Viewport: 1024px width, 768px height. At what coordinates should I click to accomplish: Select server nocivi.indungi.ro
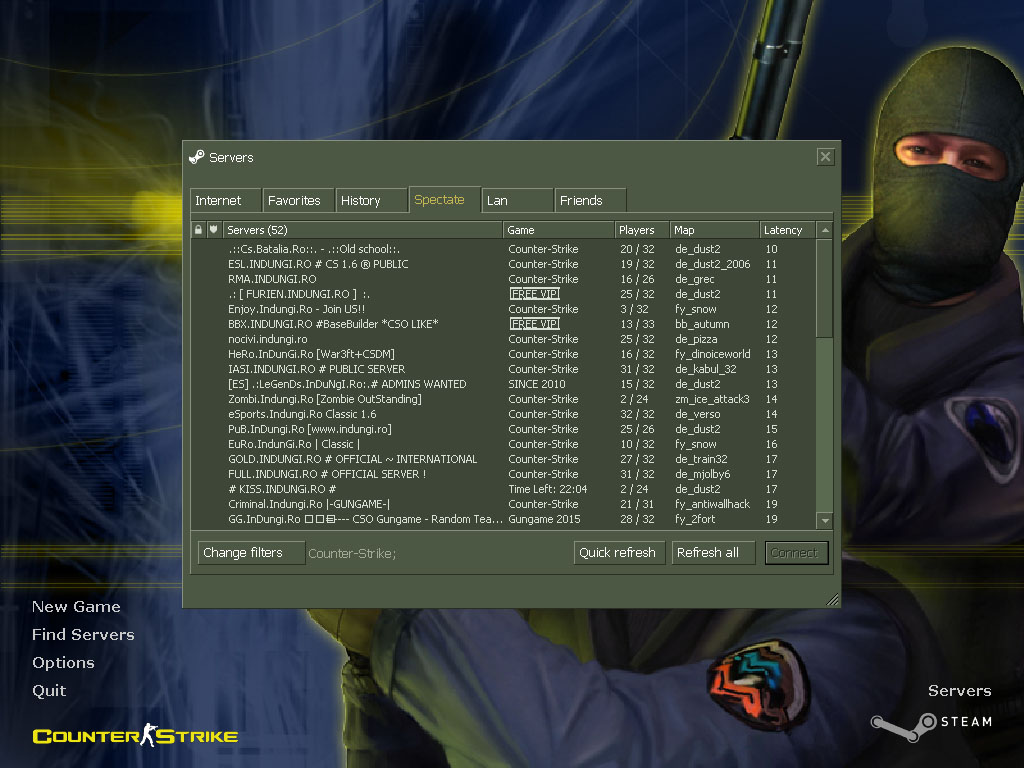point(503,339)
